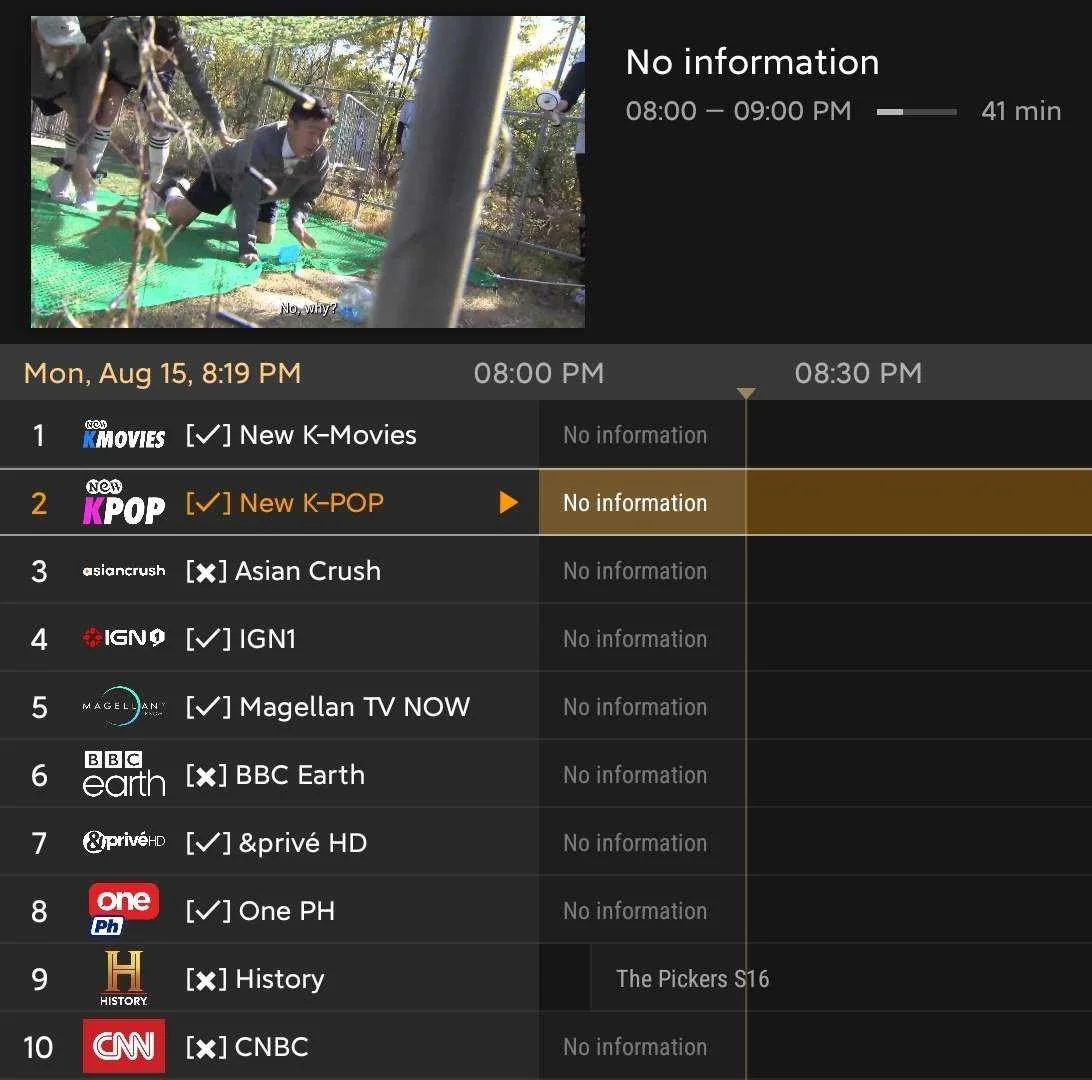Click the current time marker triangle on timeline

point(746,393)
